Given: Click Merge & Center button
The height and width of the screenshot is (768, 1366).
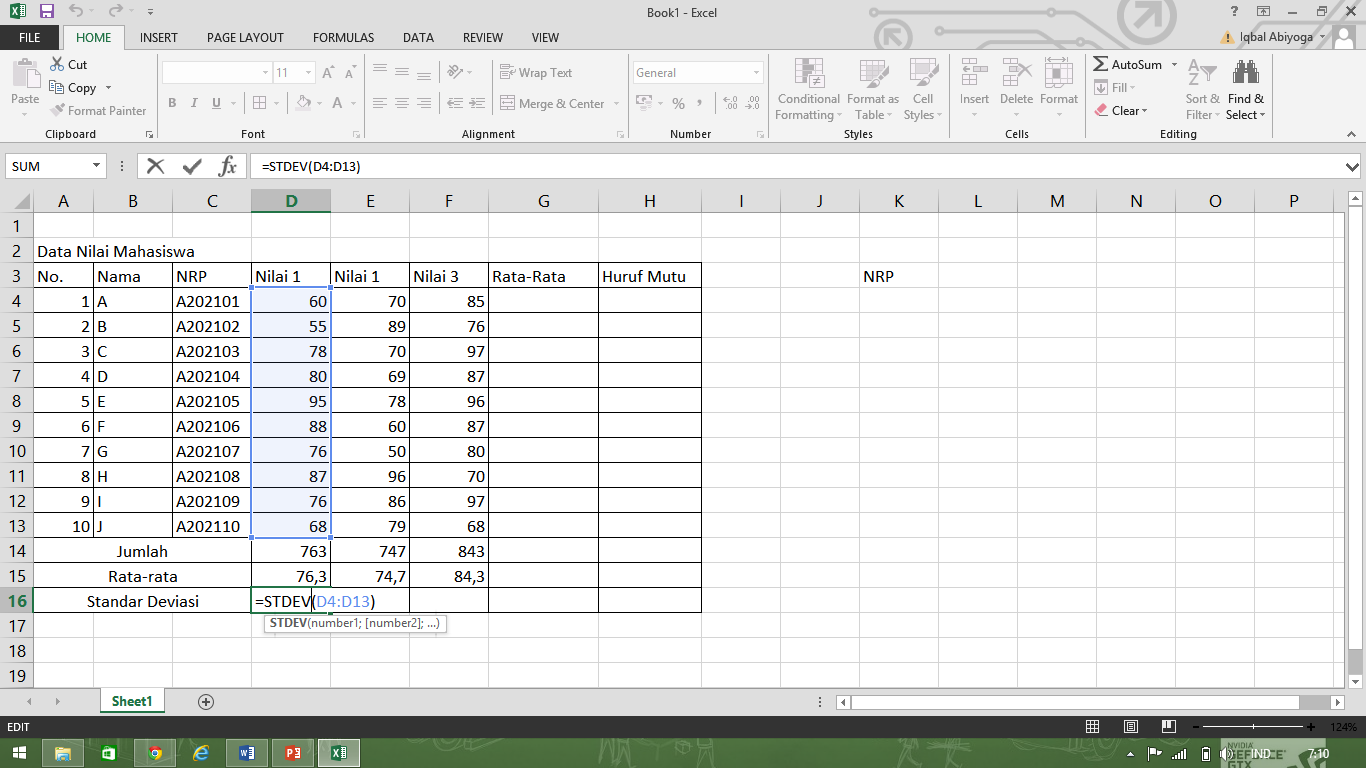Looking at the screenshot, I should tap(552, 104).
